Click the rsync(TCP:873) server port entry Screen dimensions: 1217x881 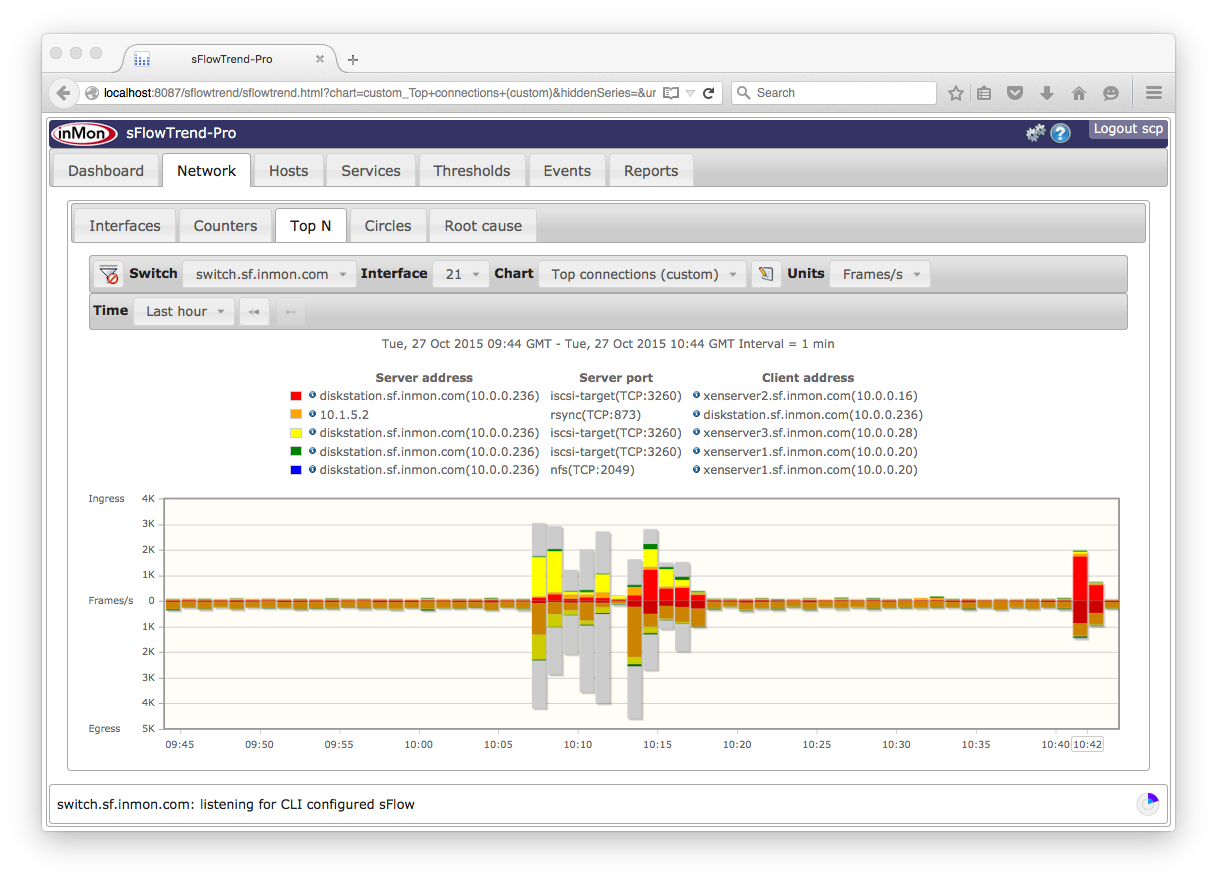pos(596,414)
